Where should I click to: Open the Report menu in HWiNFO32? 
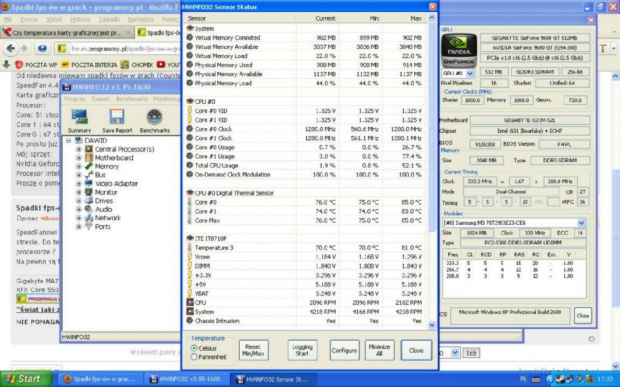(101, 99)
